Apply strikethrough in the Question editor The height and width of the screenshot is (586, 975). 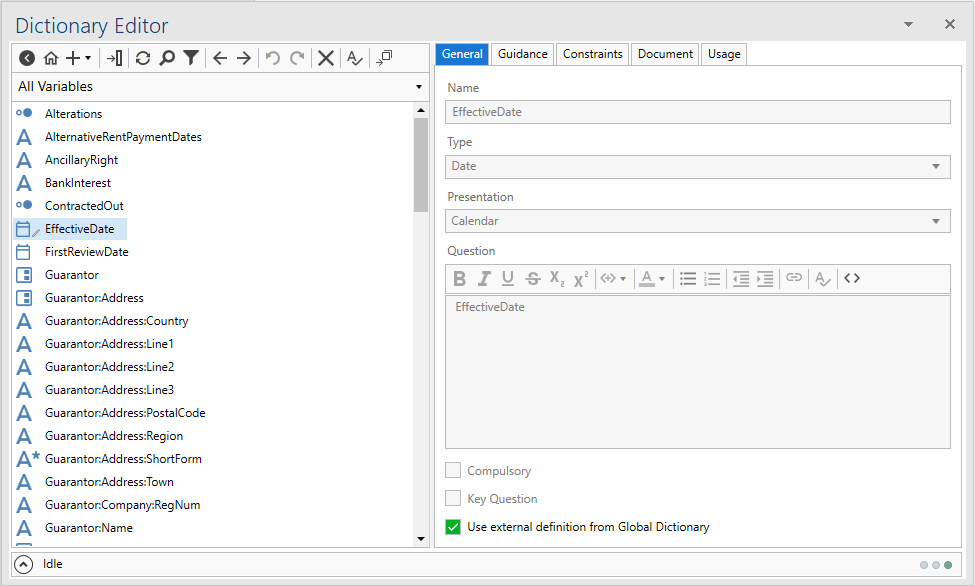coord(532,278)
